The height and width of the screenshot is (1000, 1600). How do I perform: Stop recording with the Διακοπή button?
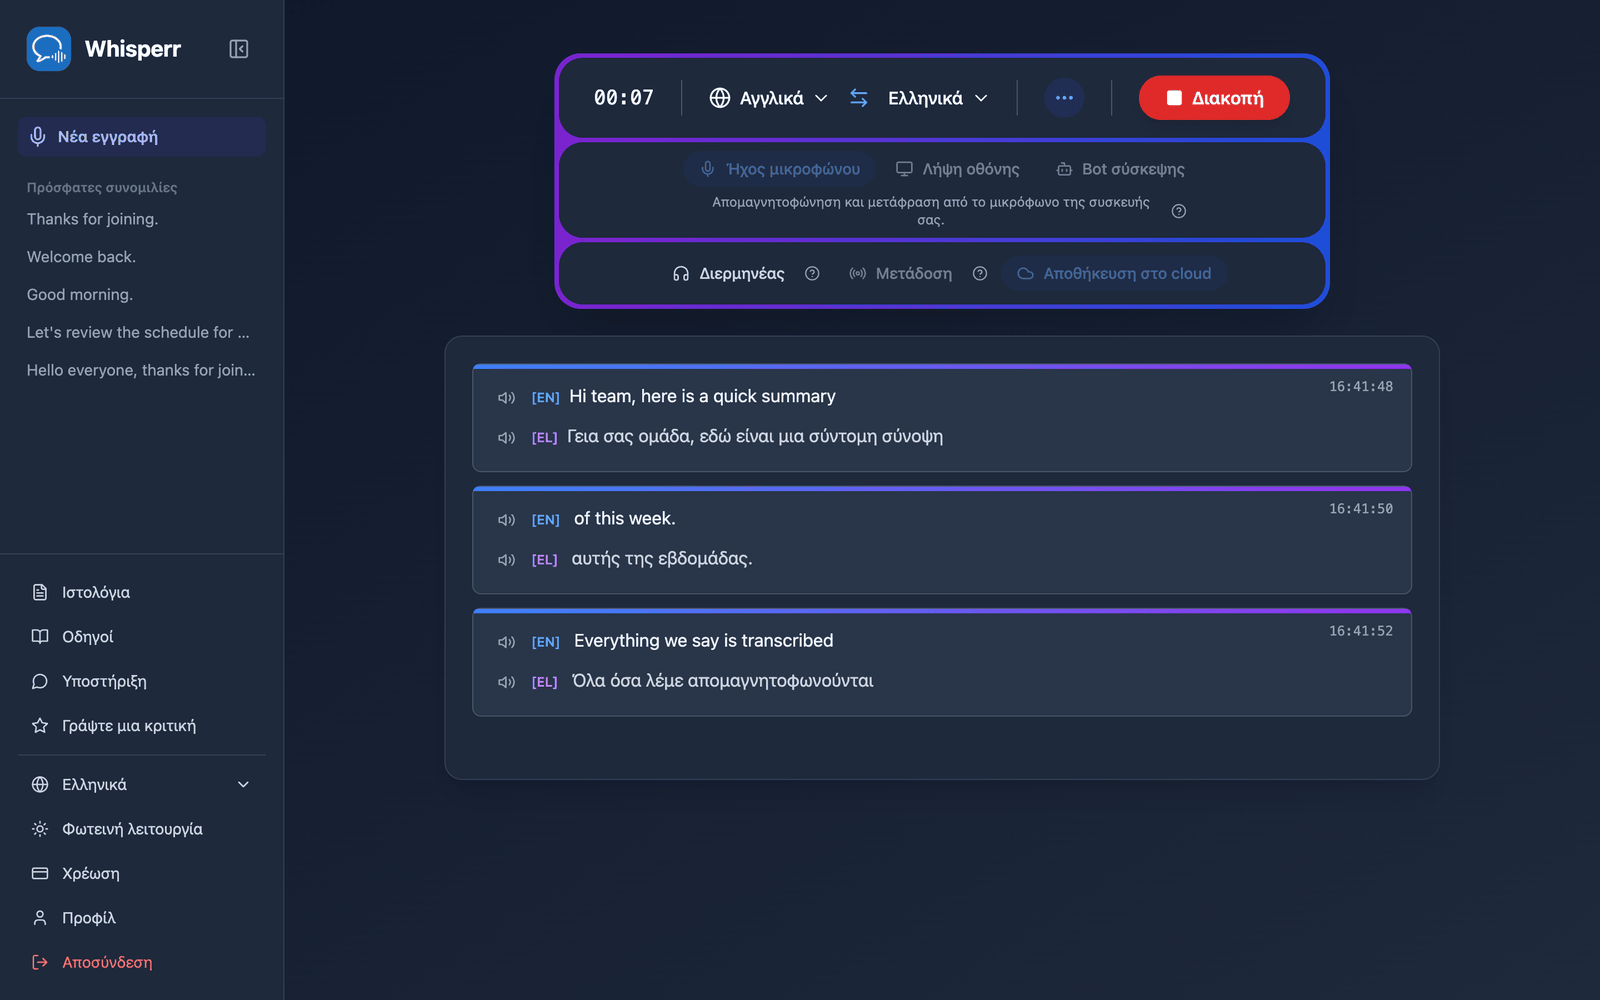1214,98
